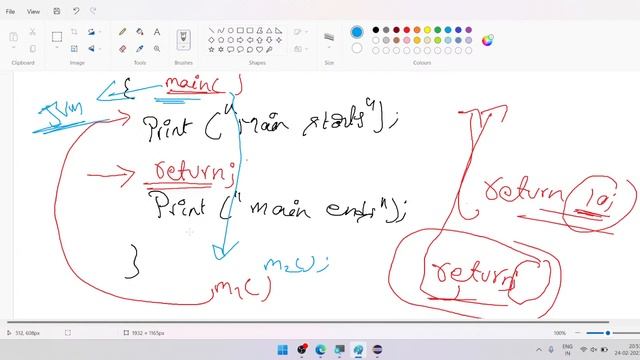
Task: Select Colour 1 blue primary swatch
Action: point(357,32)
